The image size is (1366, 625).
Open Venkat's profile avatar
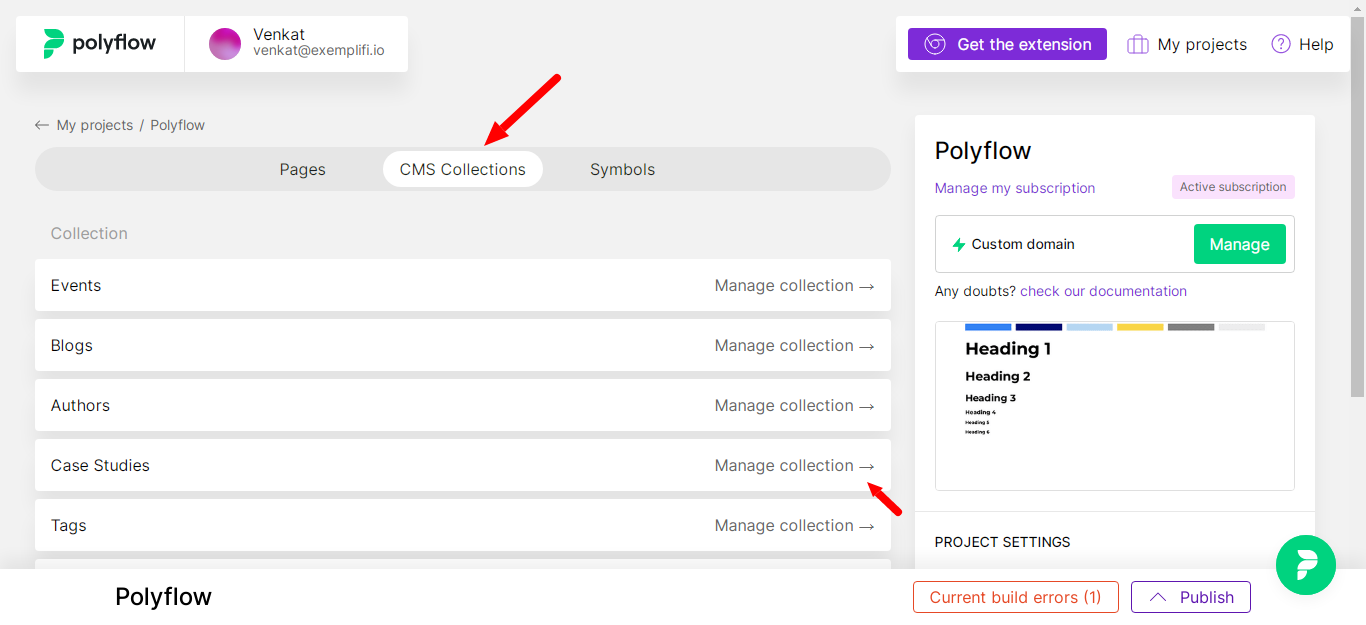coord(225,44)
